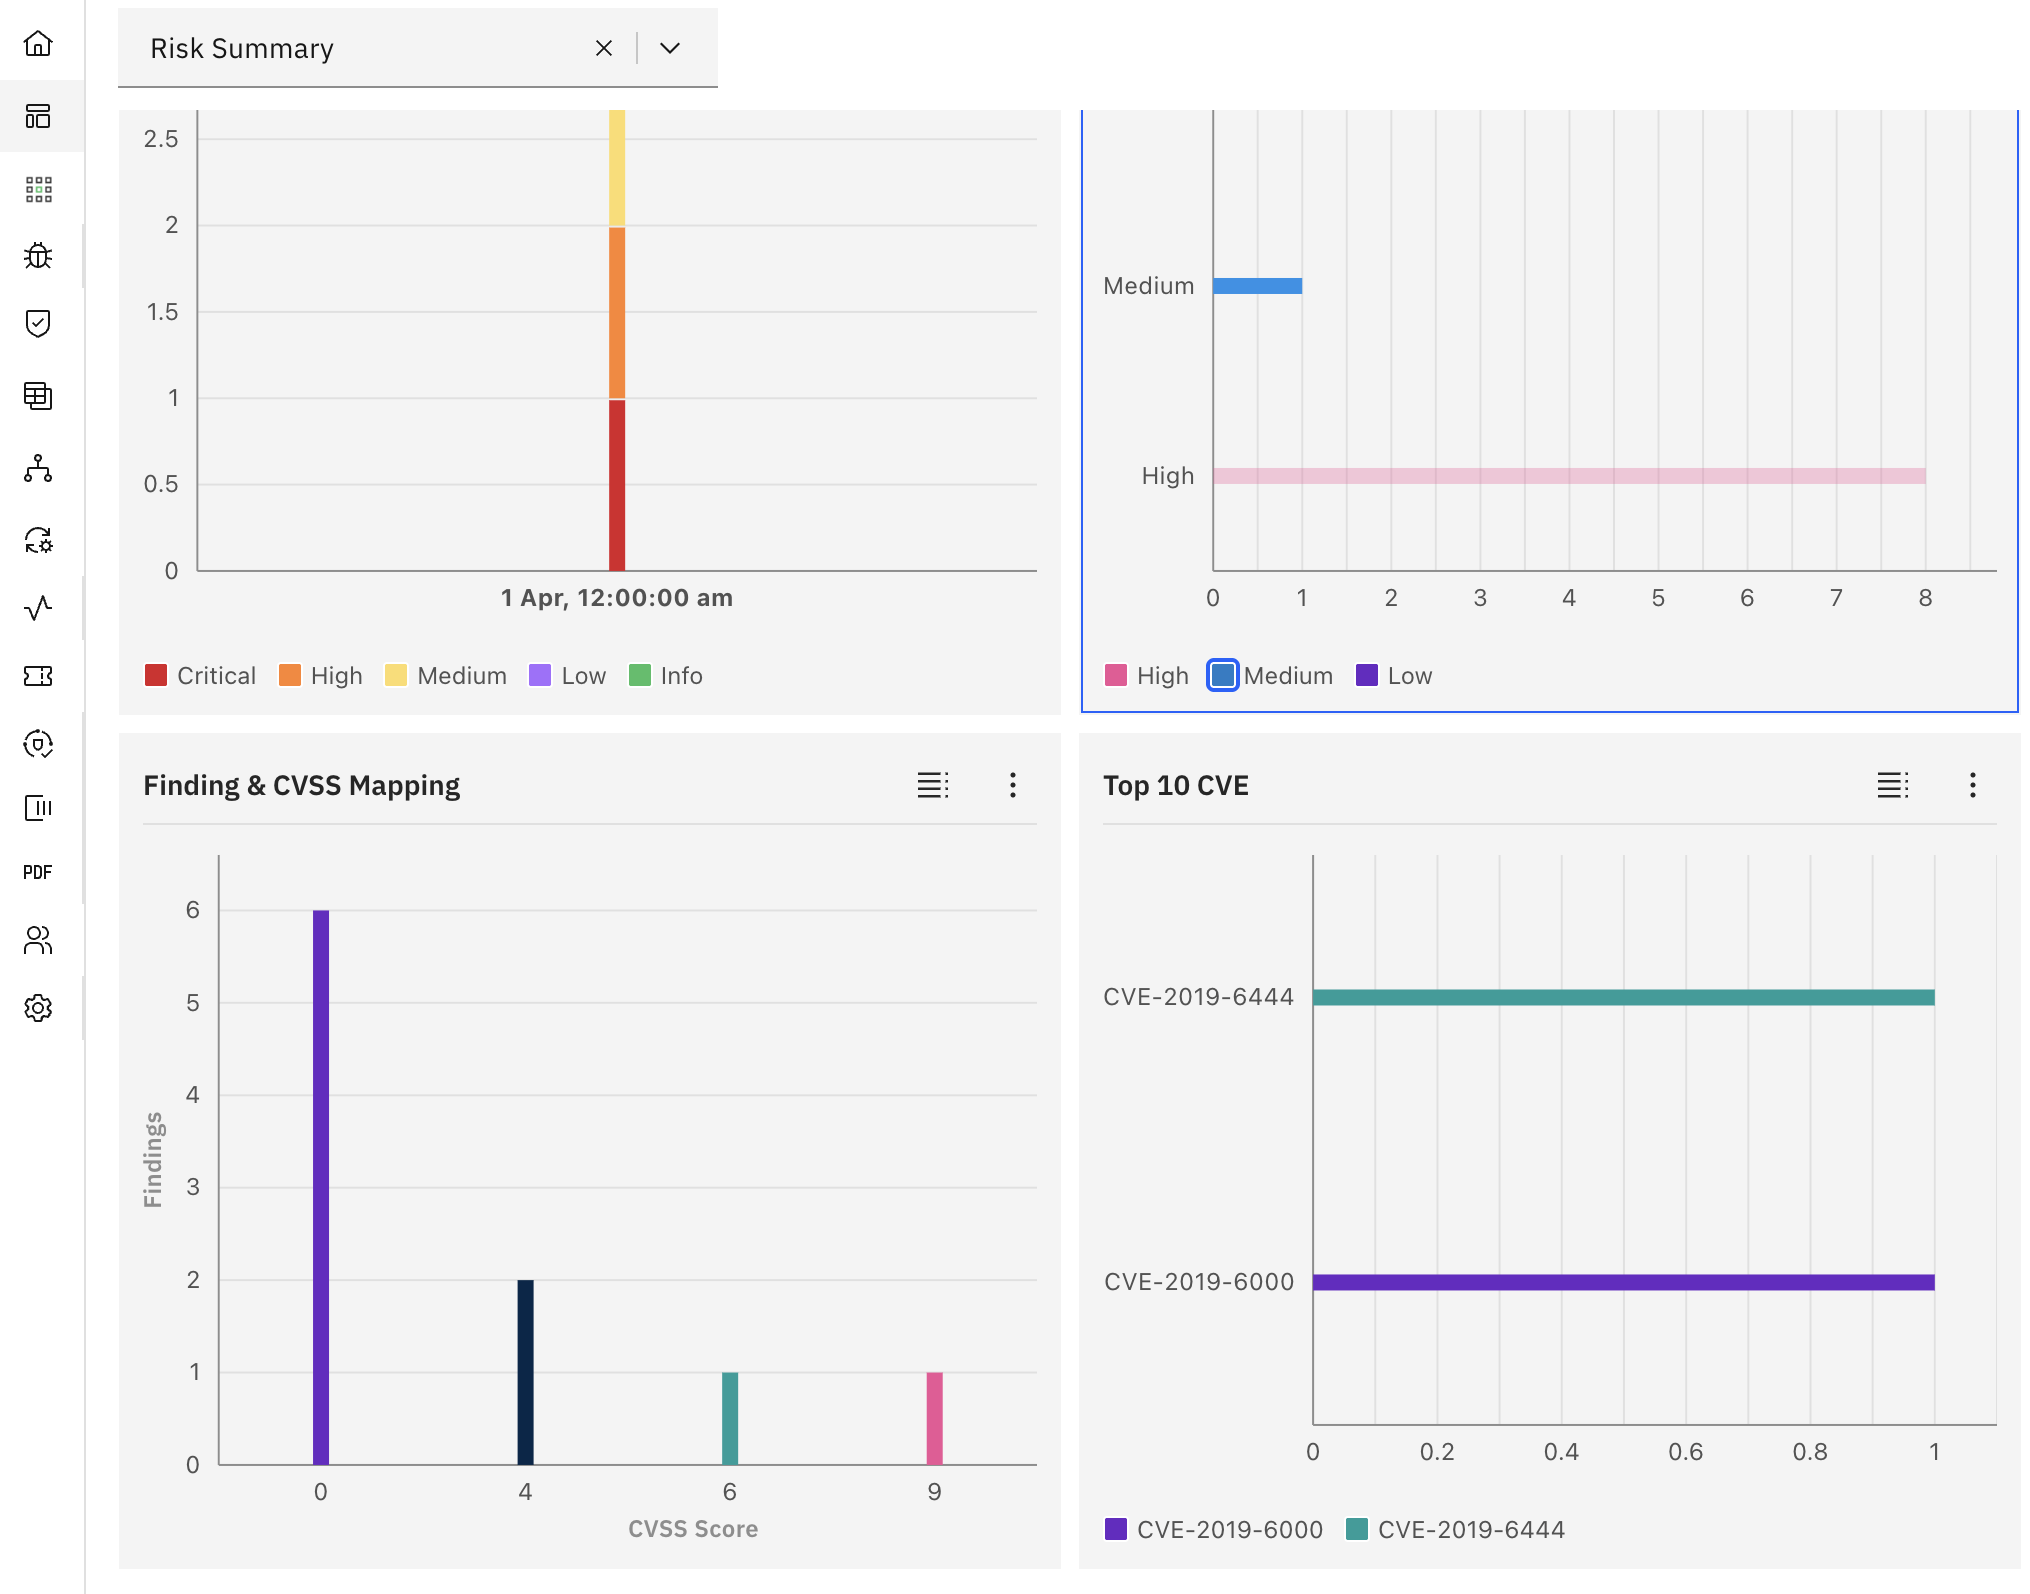
Task: Show Top 10 CVE as table
Action: [x=1892, y=785]
